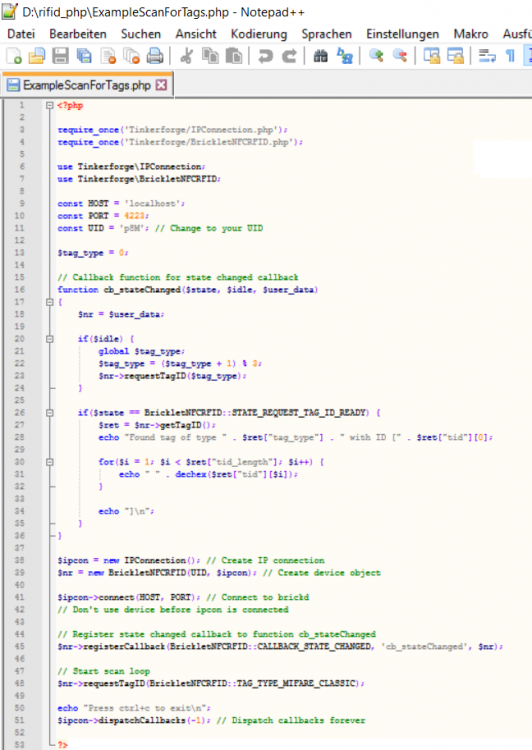Create a new document with the New icon
Viewport: 532px width, 750px height.
click(x=14, y=56)
